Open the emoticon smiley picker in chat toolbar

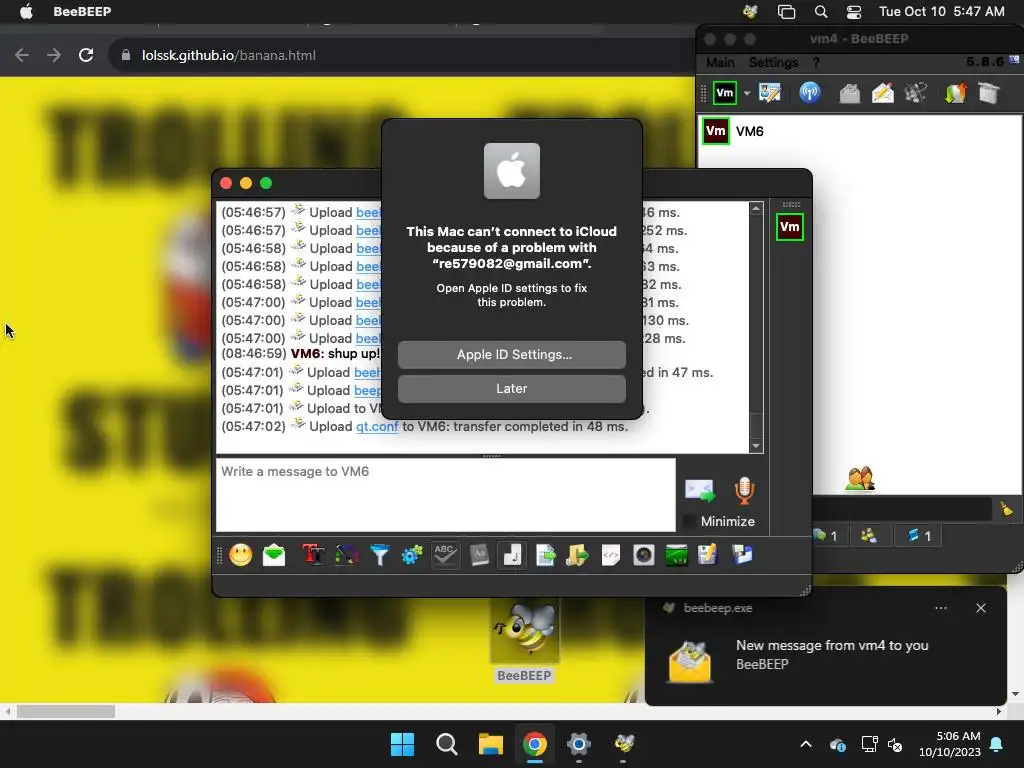(240, 555)
